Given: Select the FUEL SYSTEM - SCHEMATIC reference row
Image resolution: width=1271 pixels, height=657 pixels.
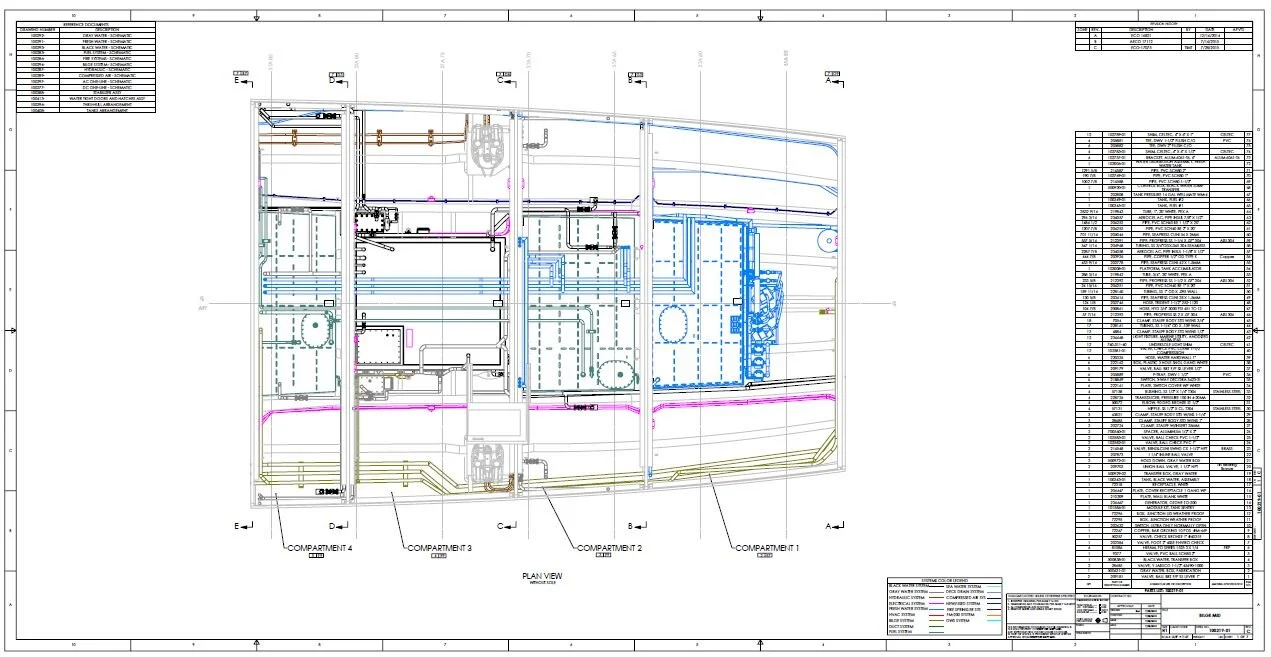Looking at the screenshot, I should [x=86, y=53].
